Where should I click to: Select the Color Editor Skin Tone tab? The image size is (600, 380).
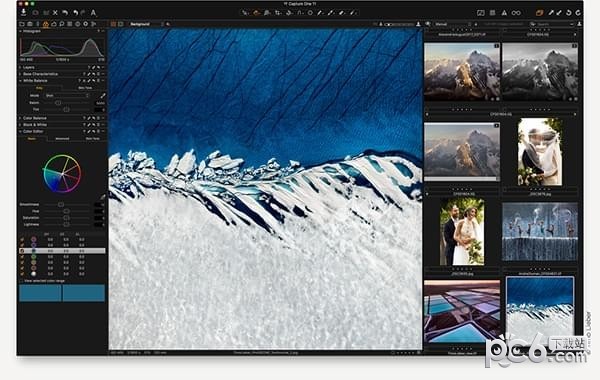point(92,139)
